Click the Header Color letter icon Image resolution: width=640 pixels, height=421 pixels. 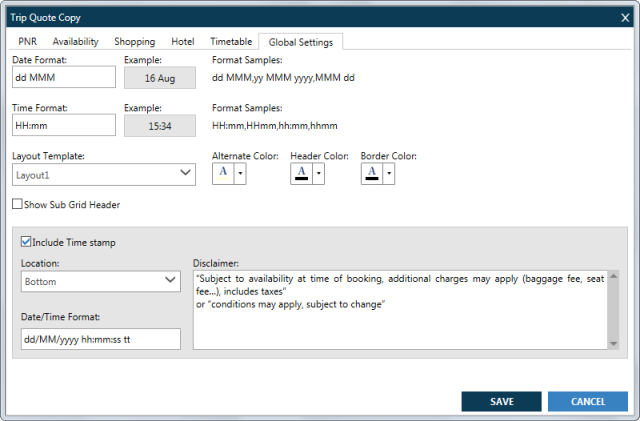pos(301,173)
